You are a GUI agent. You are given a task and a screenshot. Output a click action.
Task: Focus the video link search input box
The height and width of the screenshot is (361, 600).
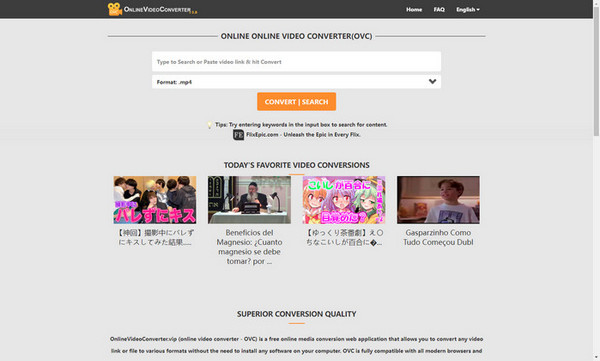click(296, 62)
